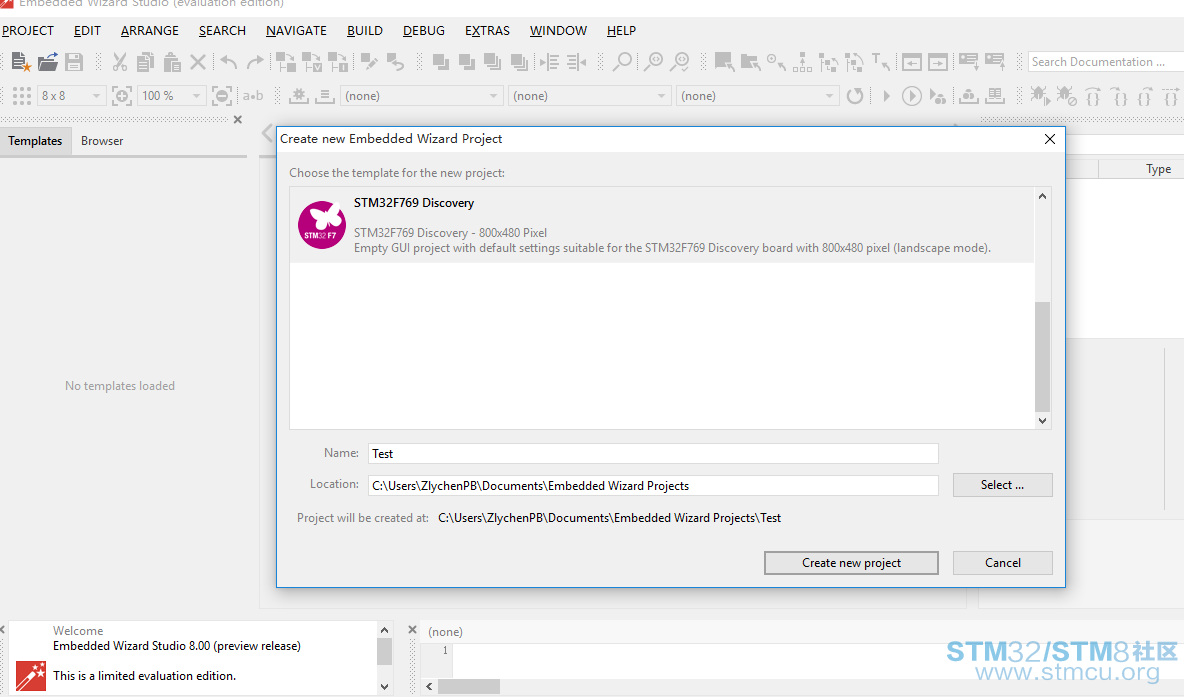Click the Paste clipboard icon
Image resolution: width=1184 pixels, height=697 pixels.
(172, 62)
